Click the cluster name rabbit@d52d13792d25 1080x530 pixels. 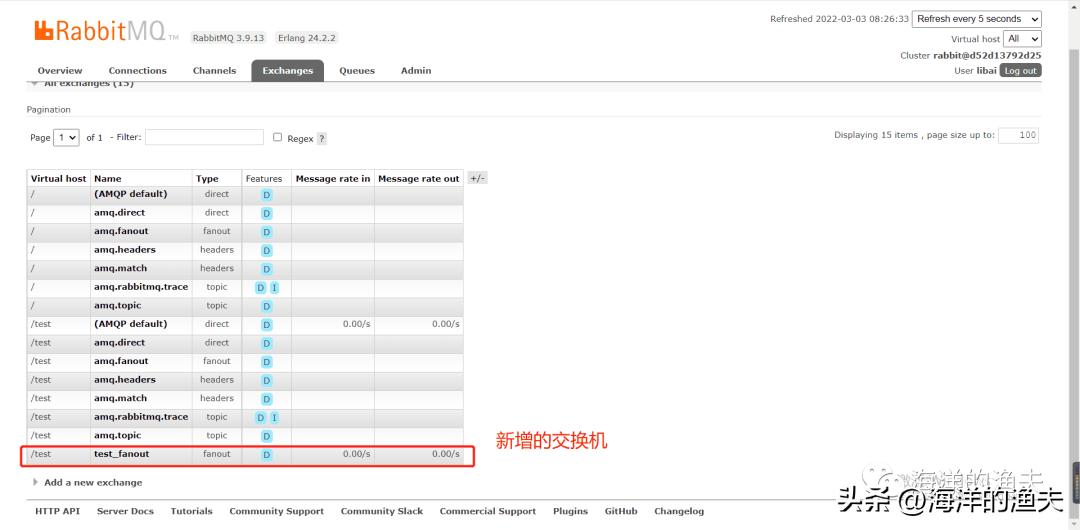coord(987,55)
